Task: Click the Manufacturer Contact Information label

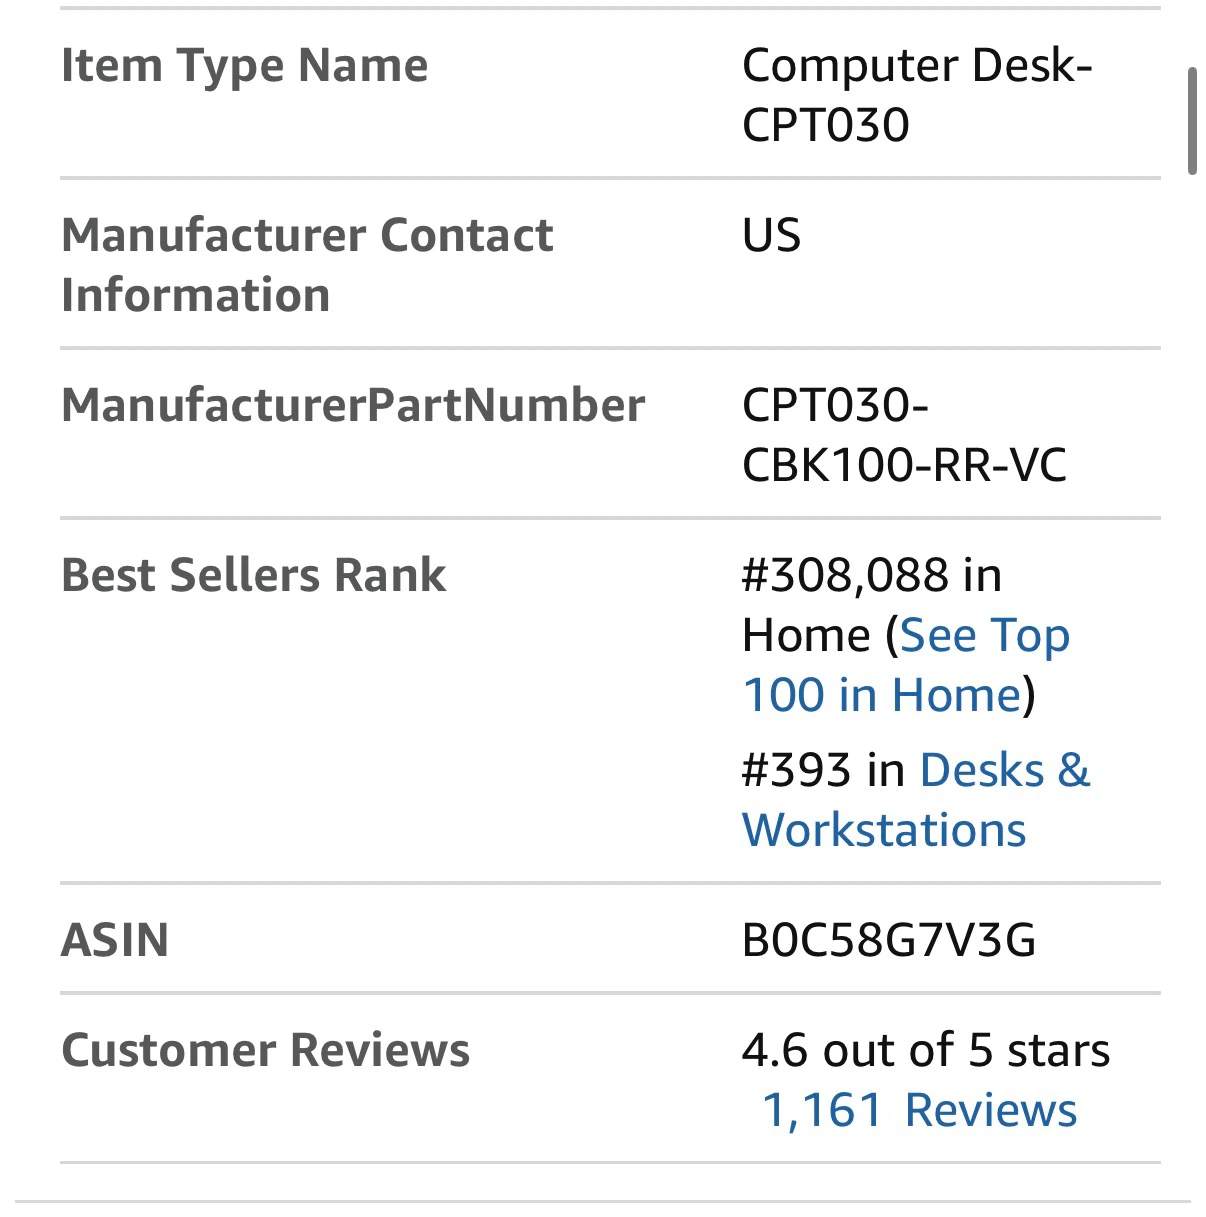Action: tap(307, 265)
